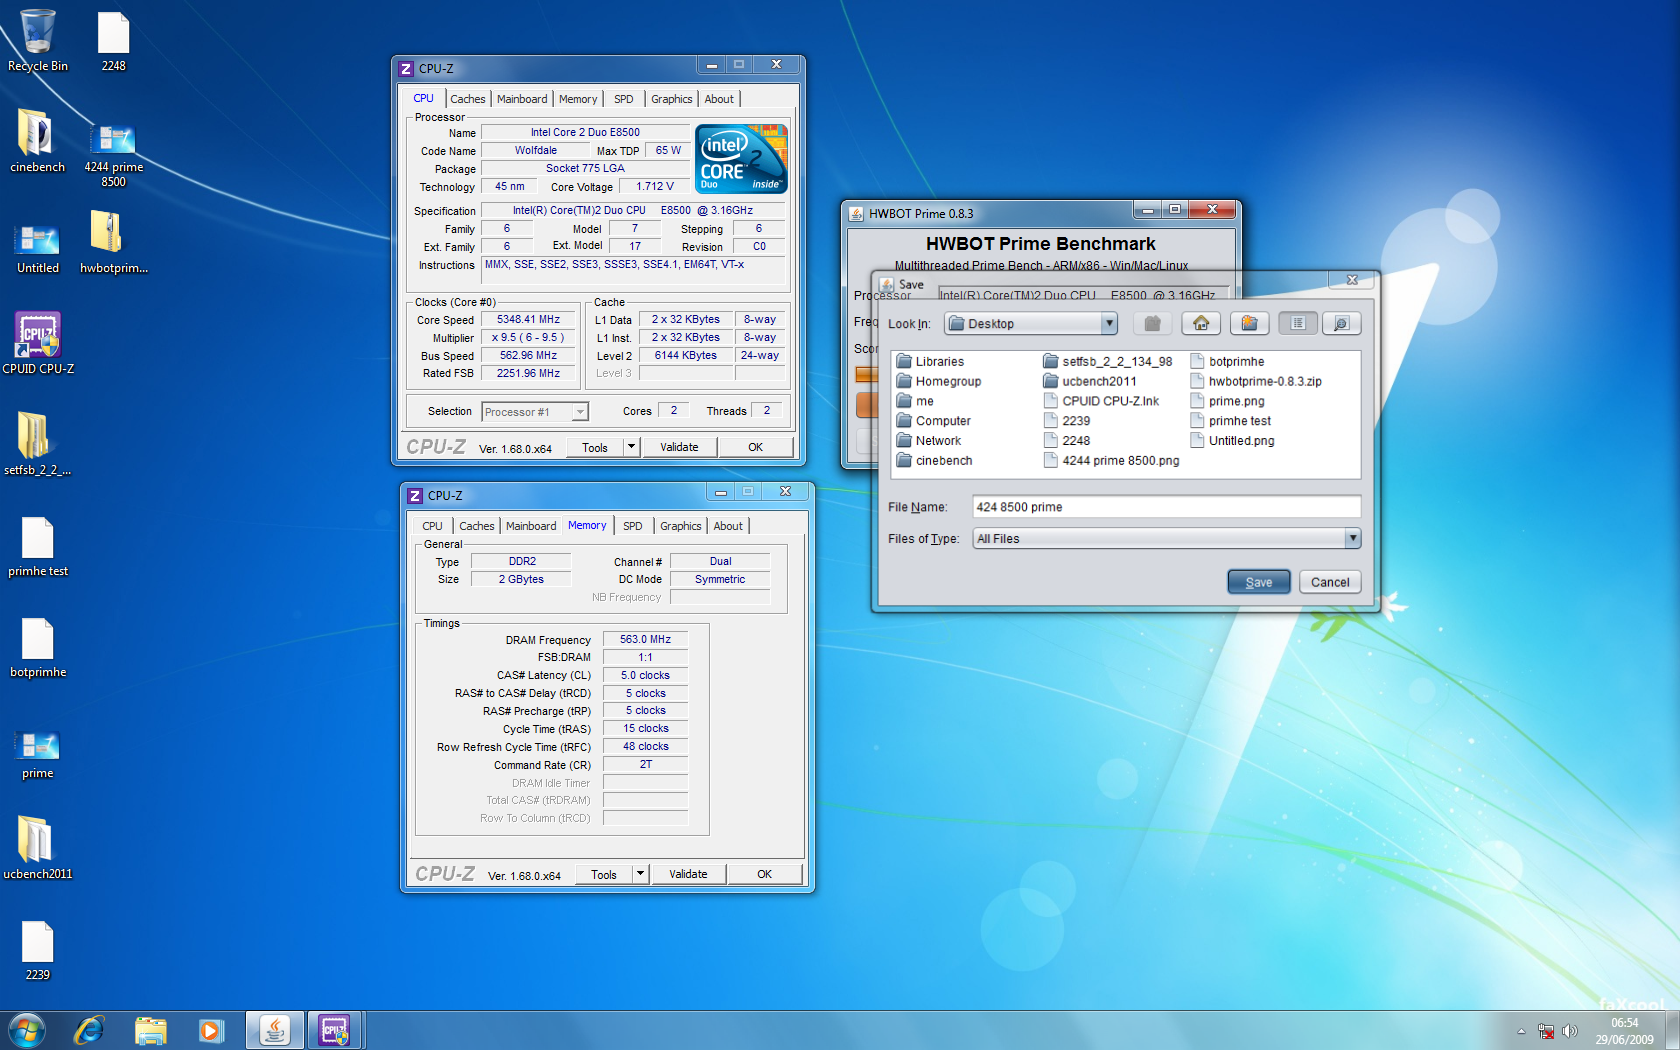Expand the Files of Type dropdown
The image size is (1680, 1050).
click(x=1352, y=538)
